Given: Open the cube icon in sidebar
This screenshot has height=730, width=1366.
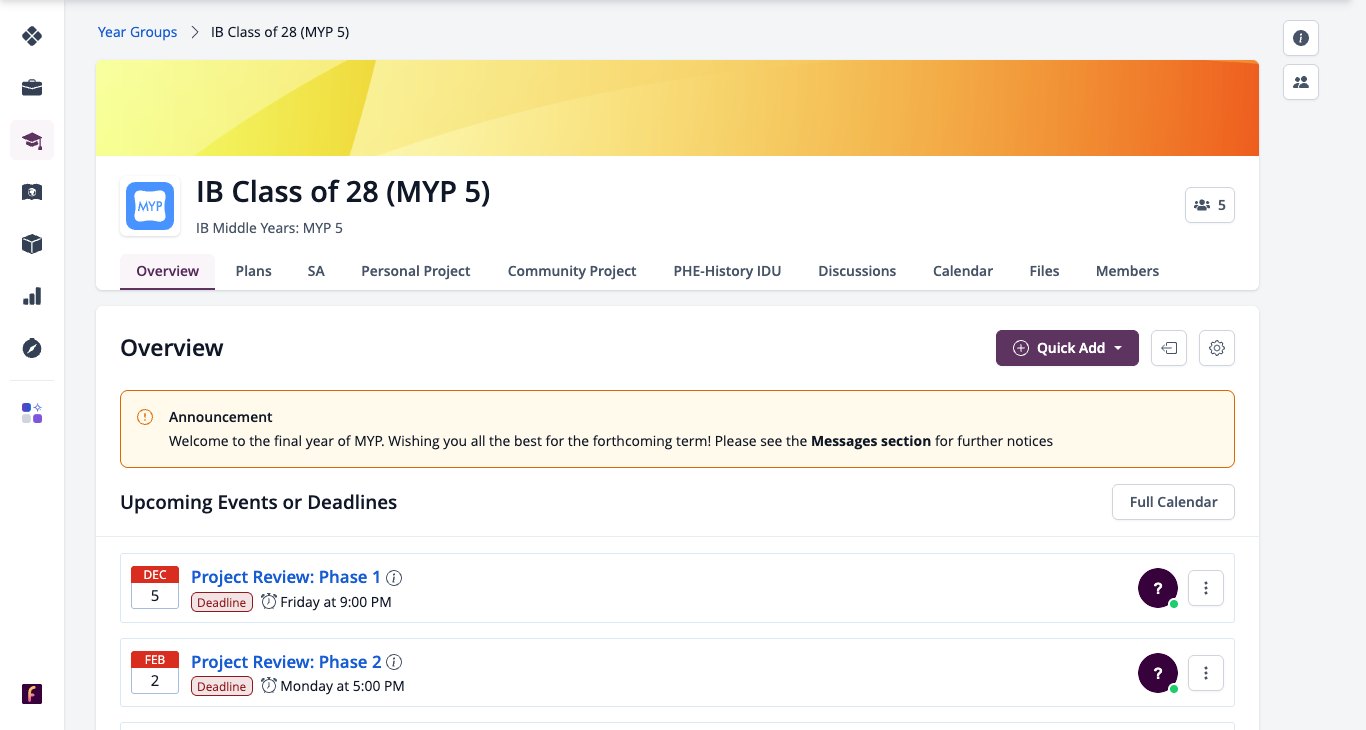Looking at the screenshot, I should click(32, 244).
